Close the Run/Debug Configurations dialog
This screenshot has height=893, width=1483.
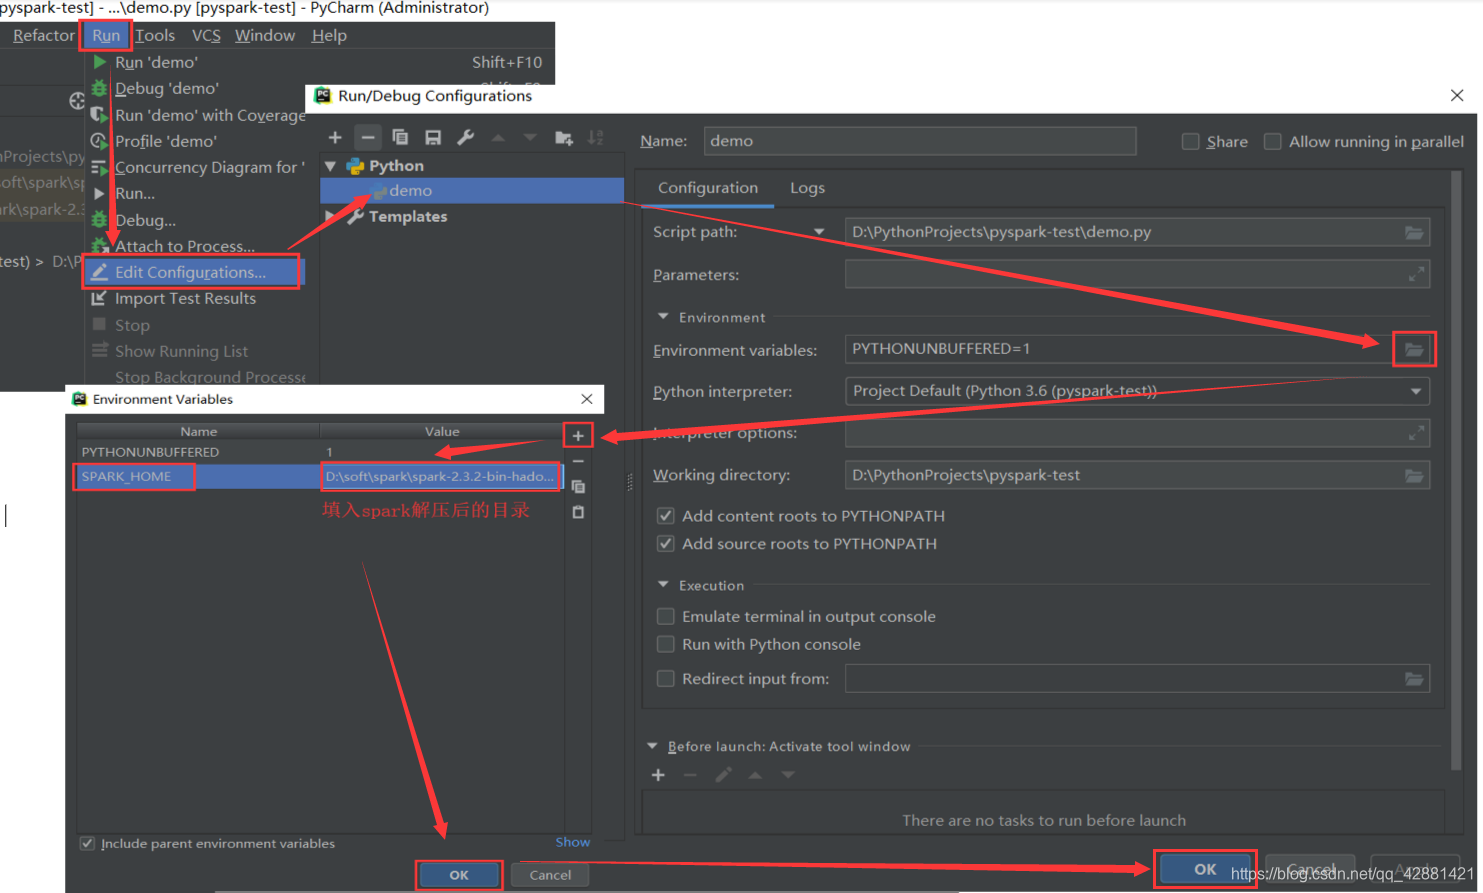pos(1457,96)
